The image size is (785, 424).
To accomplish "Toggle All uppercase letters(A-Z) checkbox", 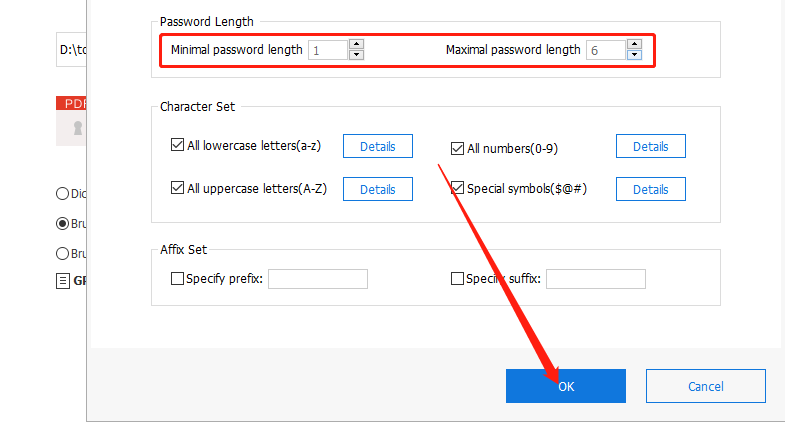I will click(178, 187).
